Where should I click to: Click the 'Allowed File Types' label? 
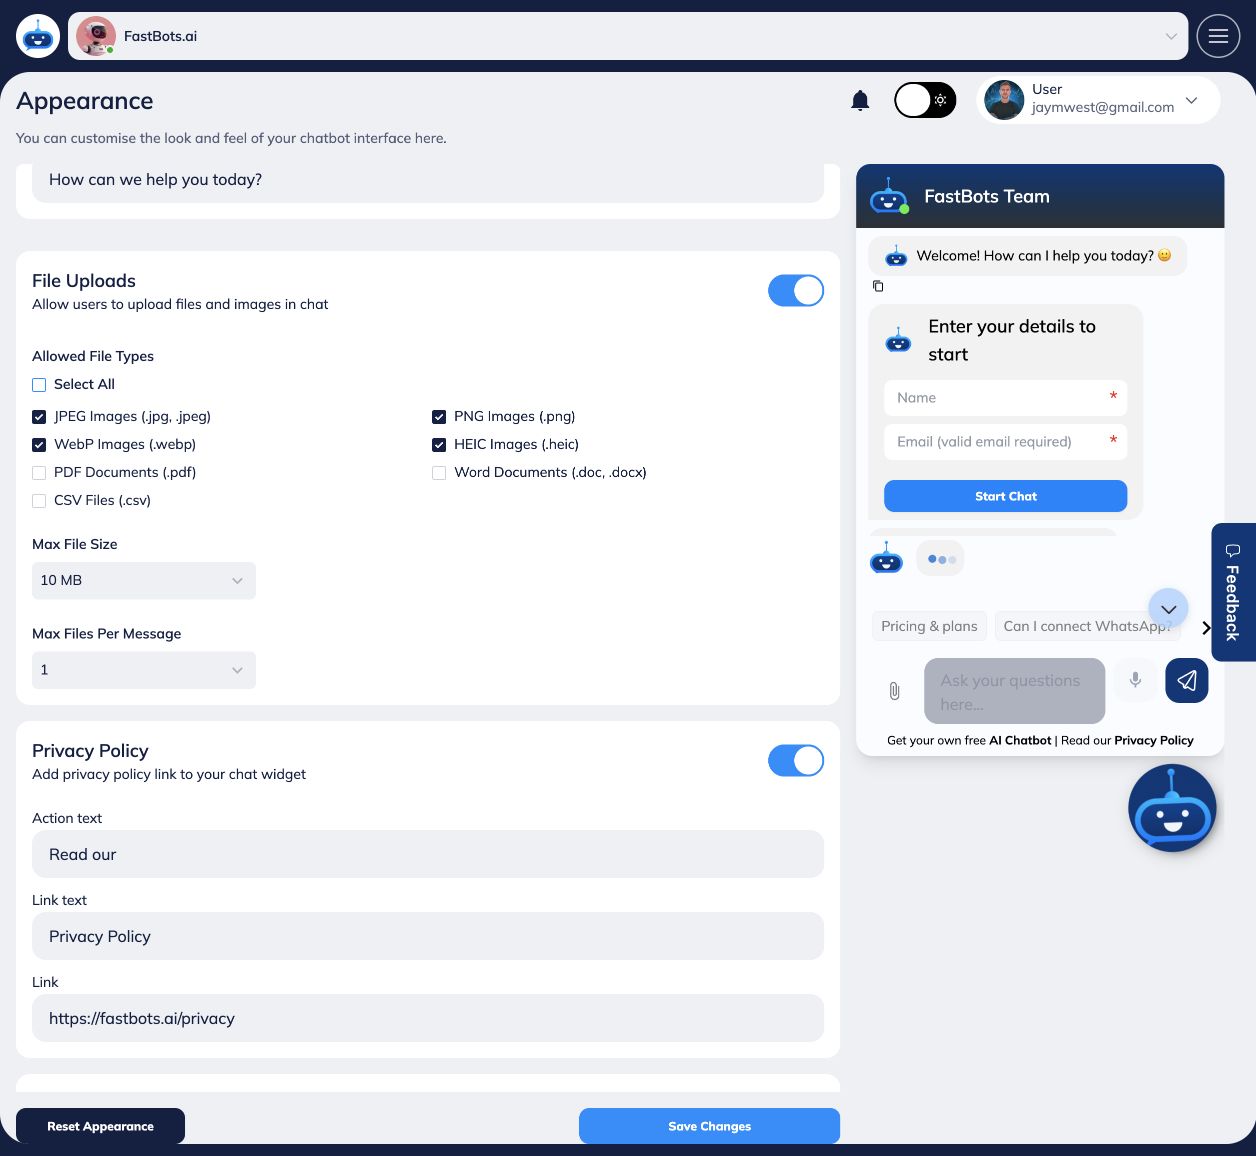pos(93,356)
